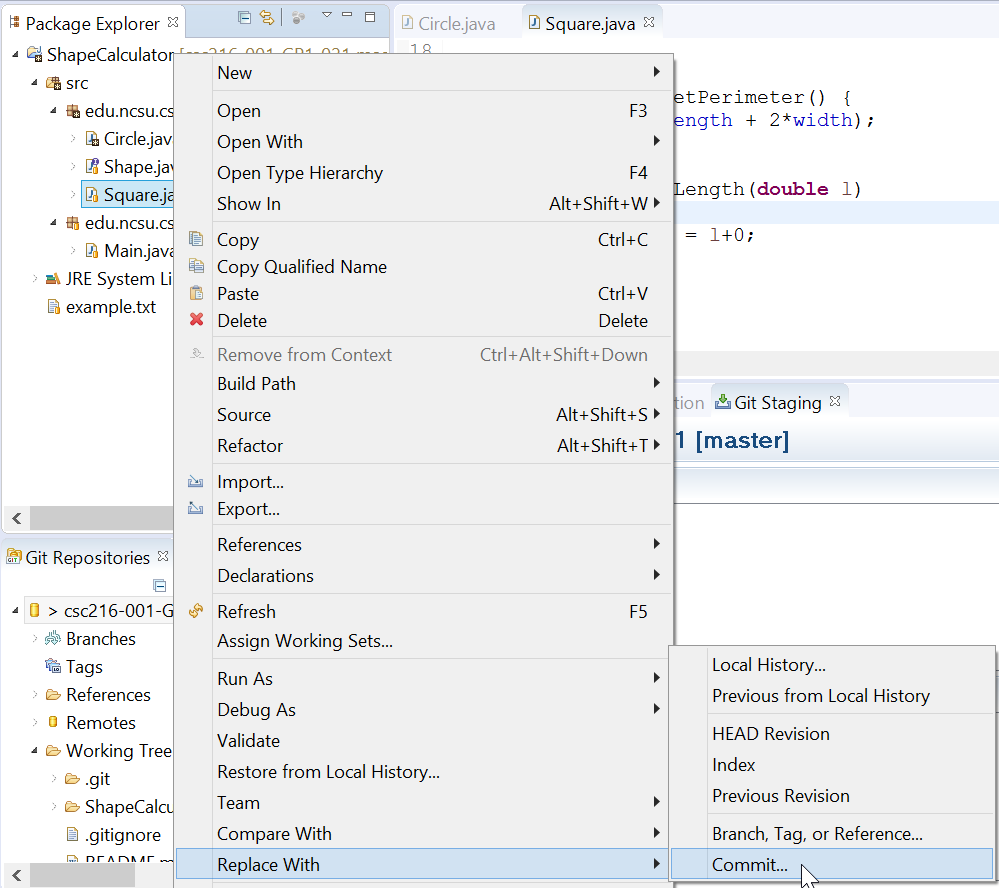Click the Copy icon in the context menu
The height and width of the screenshot is (888, 999).
pyautogui.click(x=196, y=240)
